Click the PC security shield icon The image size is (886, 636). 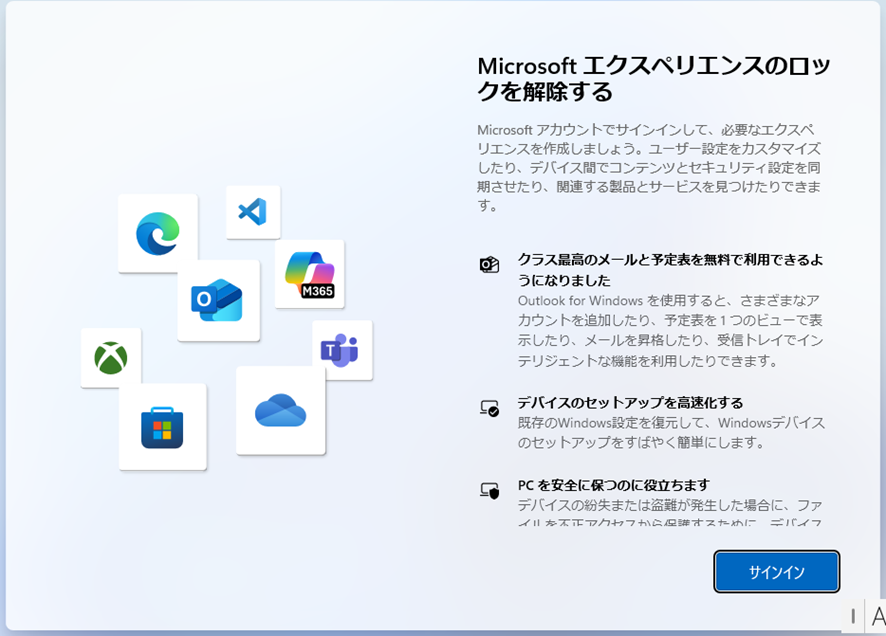(489, 490)
